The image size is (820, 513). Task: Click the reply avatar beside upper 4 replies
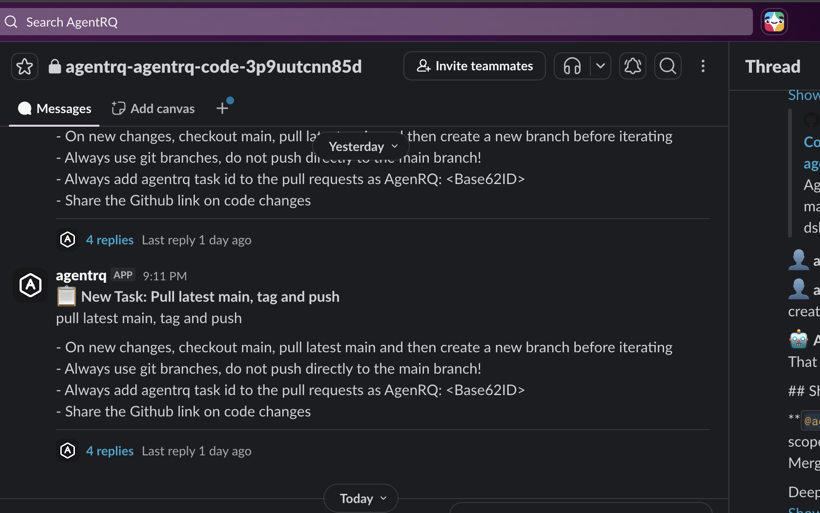[x=67, y=240]
